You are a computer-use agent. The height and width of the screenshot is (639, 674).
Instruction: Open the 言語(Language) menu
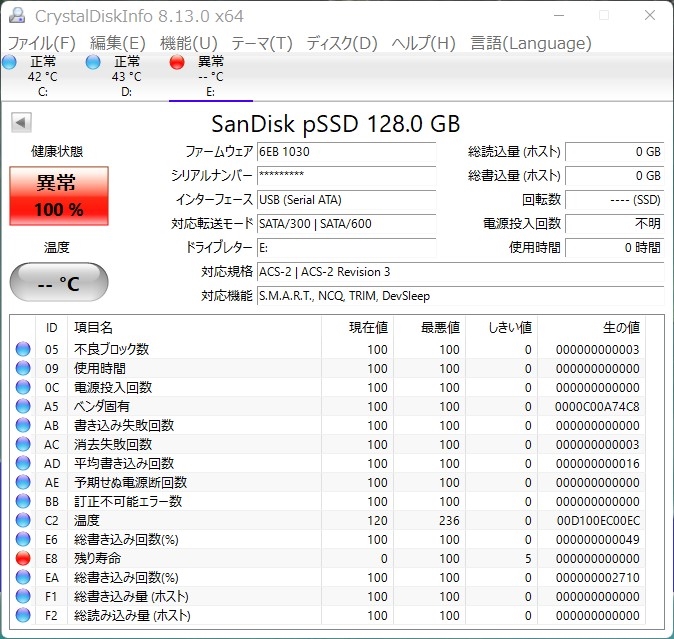pyautogui.click(x=531, y=43)
